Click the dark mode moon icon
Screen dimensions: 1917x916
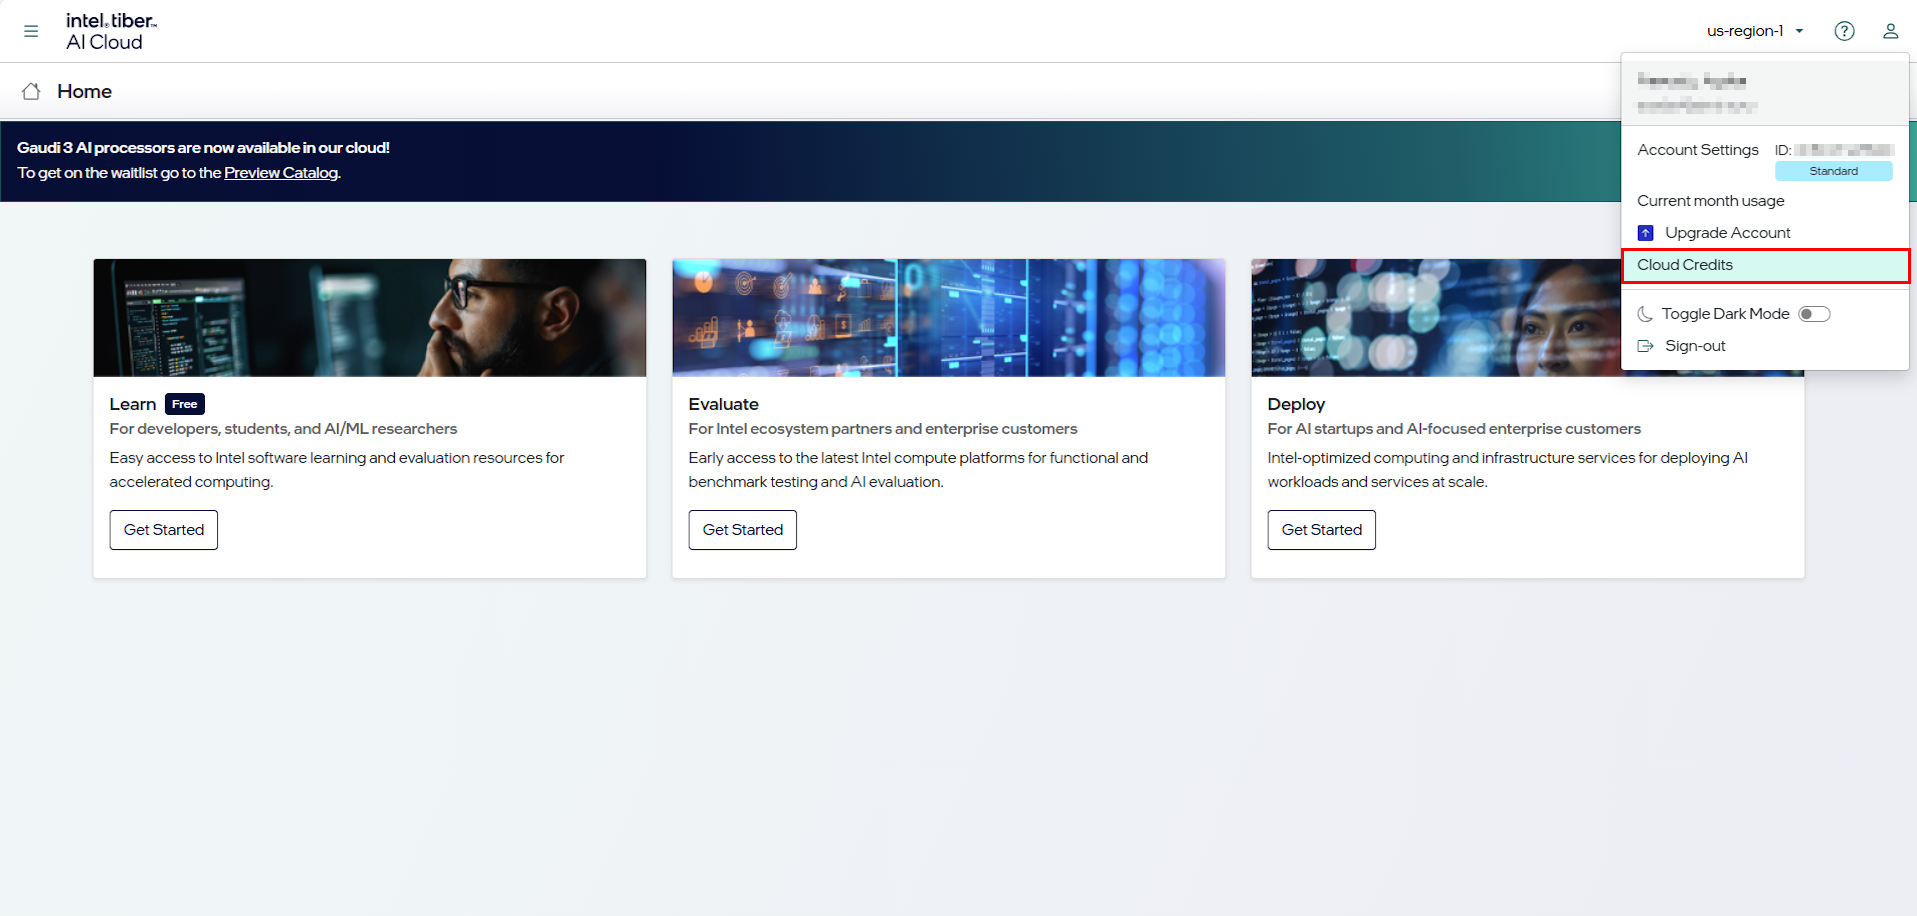pos(1644,314)
